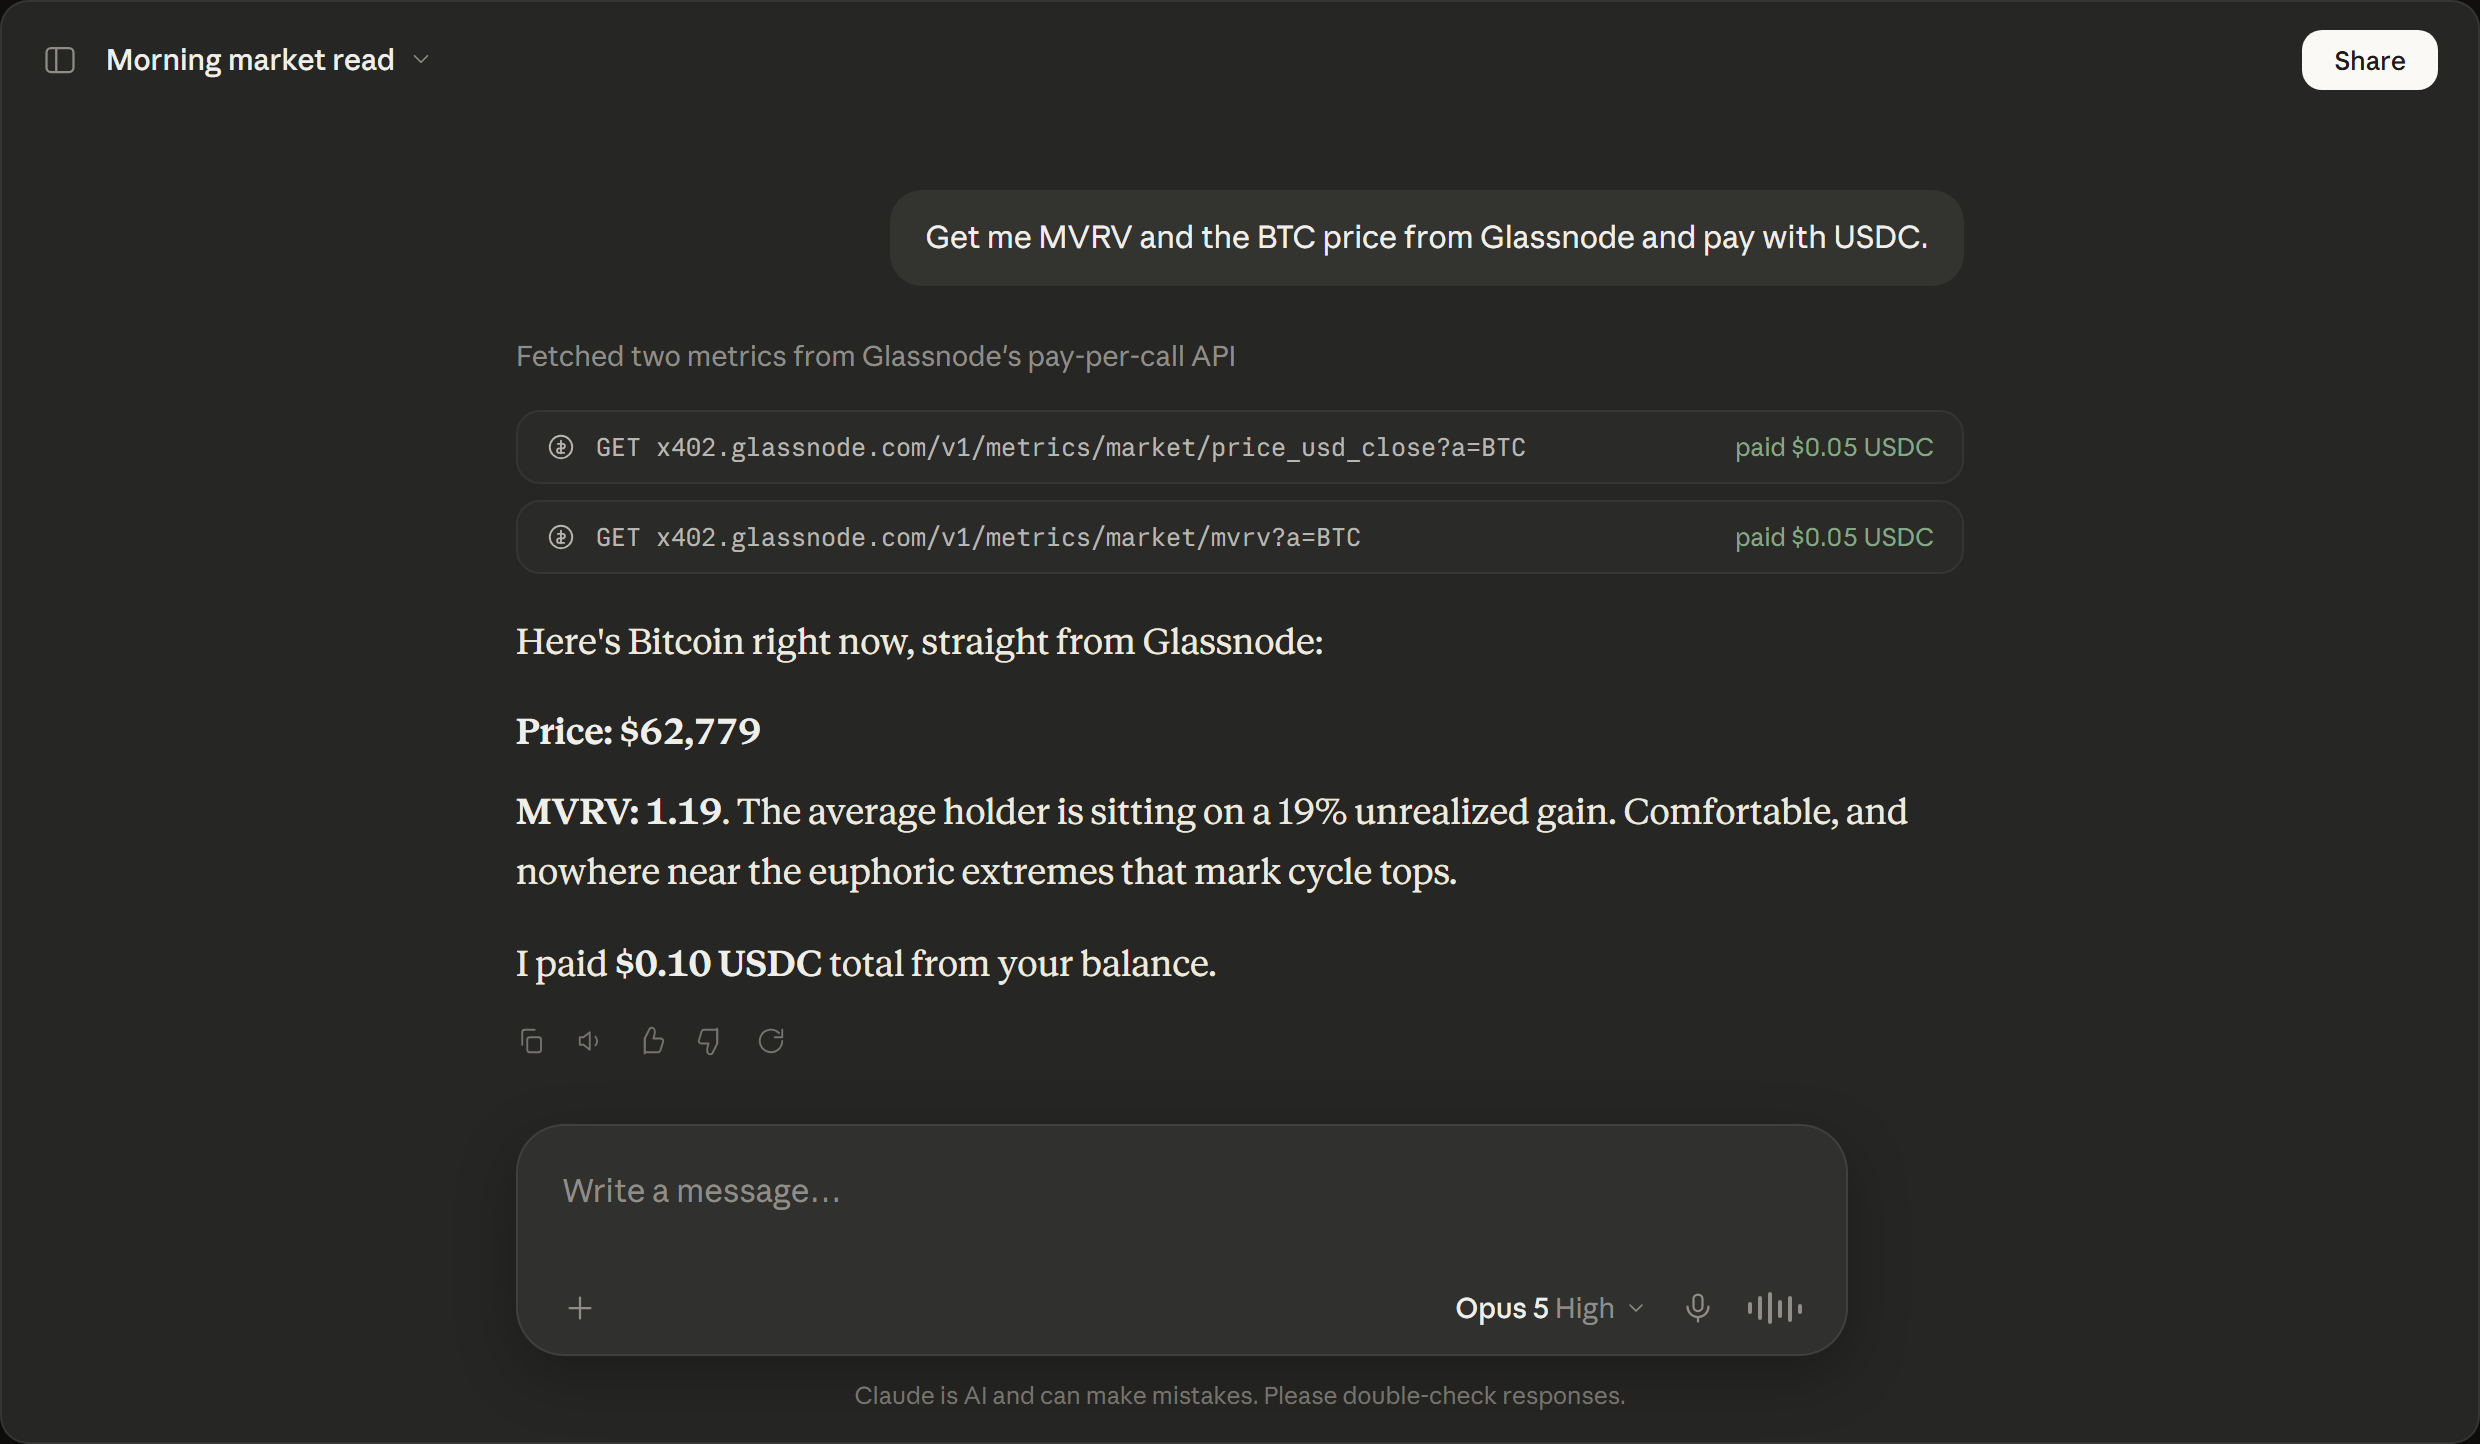2480x1444 pixels.
Task: Focus the Write a message input field
Action: [1181, 1191]
